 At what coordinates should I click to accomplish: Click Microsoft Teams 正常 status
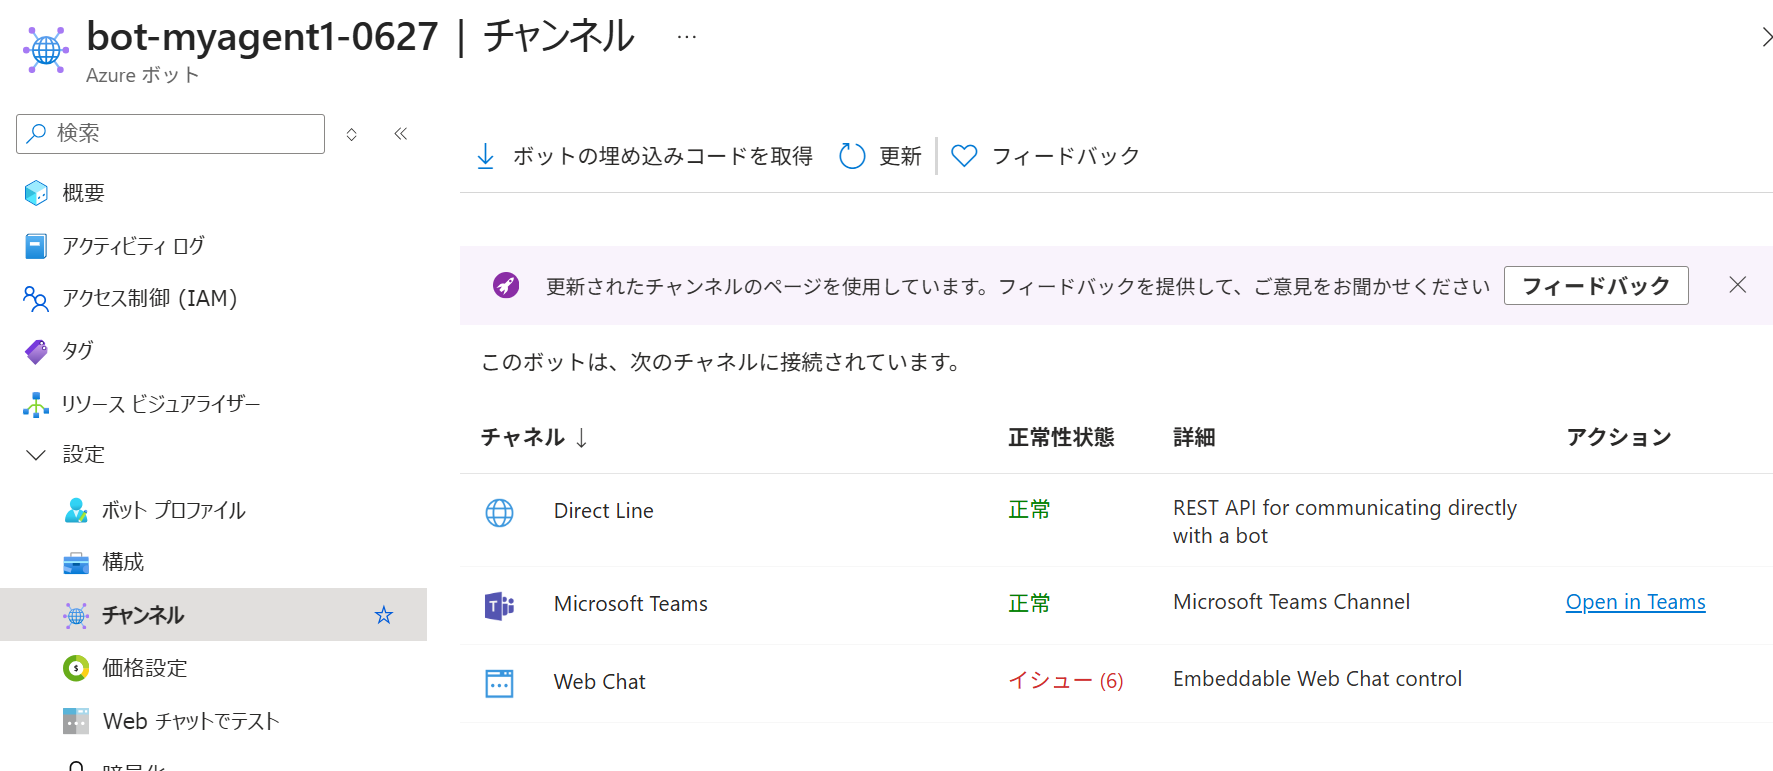(1029, 603)
